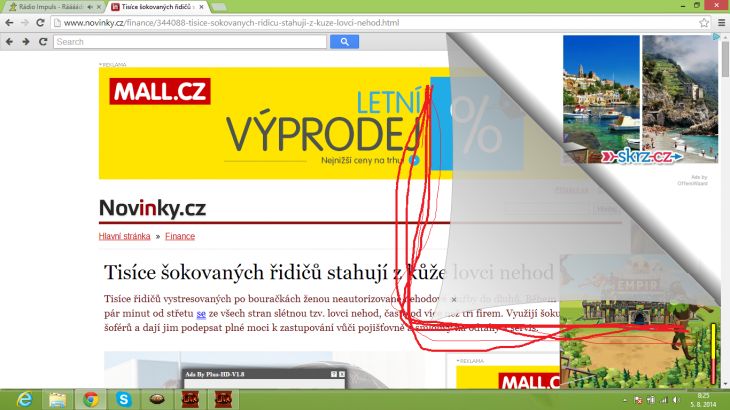
Task: Open the taskbar clock showing 8:25
Action: (703, 400)
